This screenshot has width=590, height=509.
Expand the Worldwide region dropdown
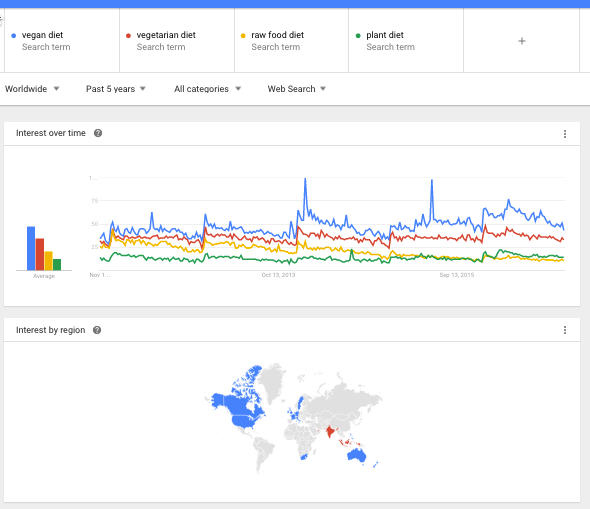pyautogui.click(x=32, y=89)
